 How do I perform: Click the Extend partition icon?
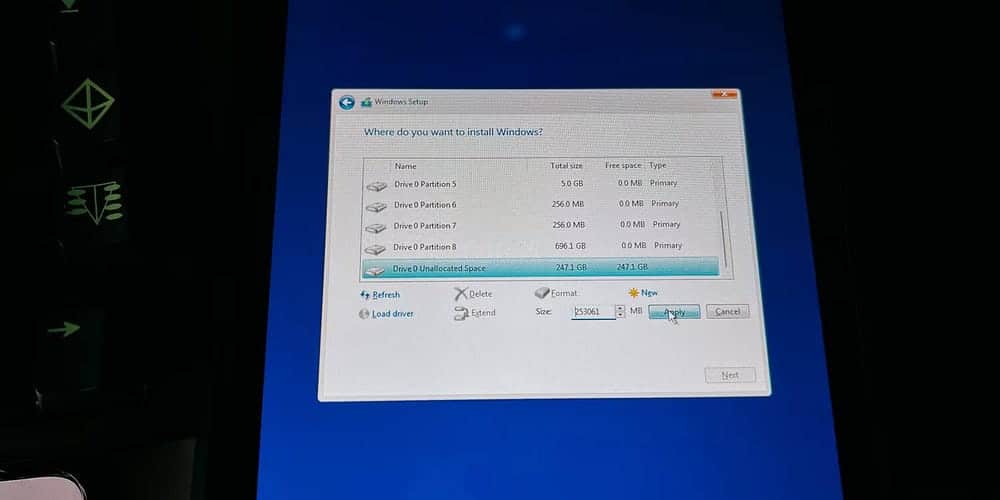tap(461, 313)
